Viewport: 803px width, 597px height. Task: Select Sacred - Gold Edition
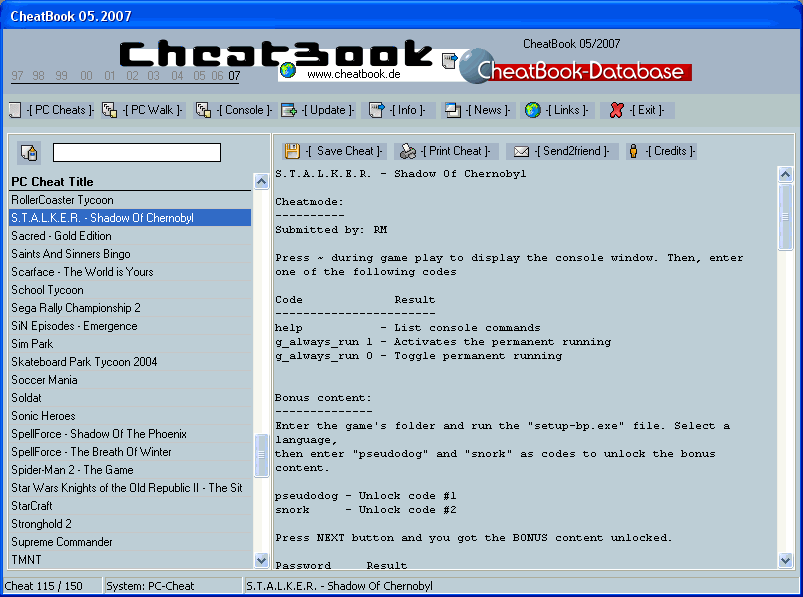[x=130, y=236]
